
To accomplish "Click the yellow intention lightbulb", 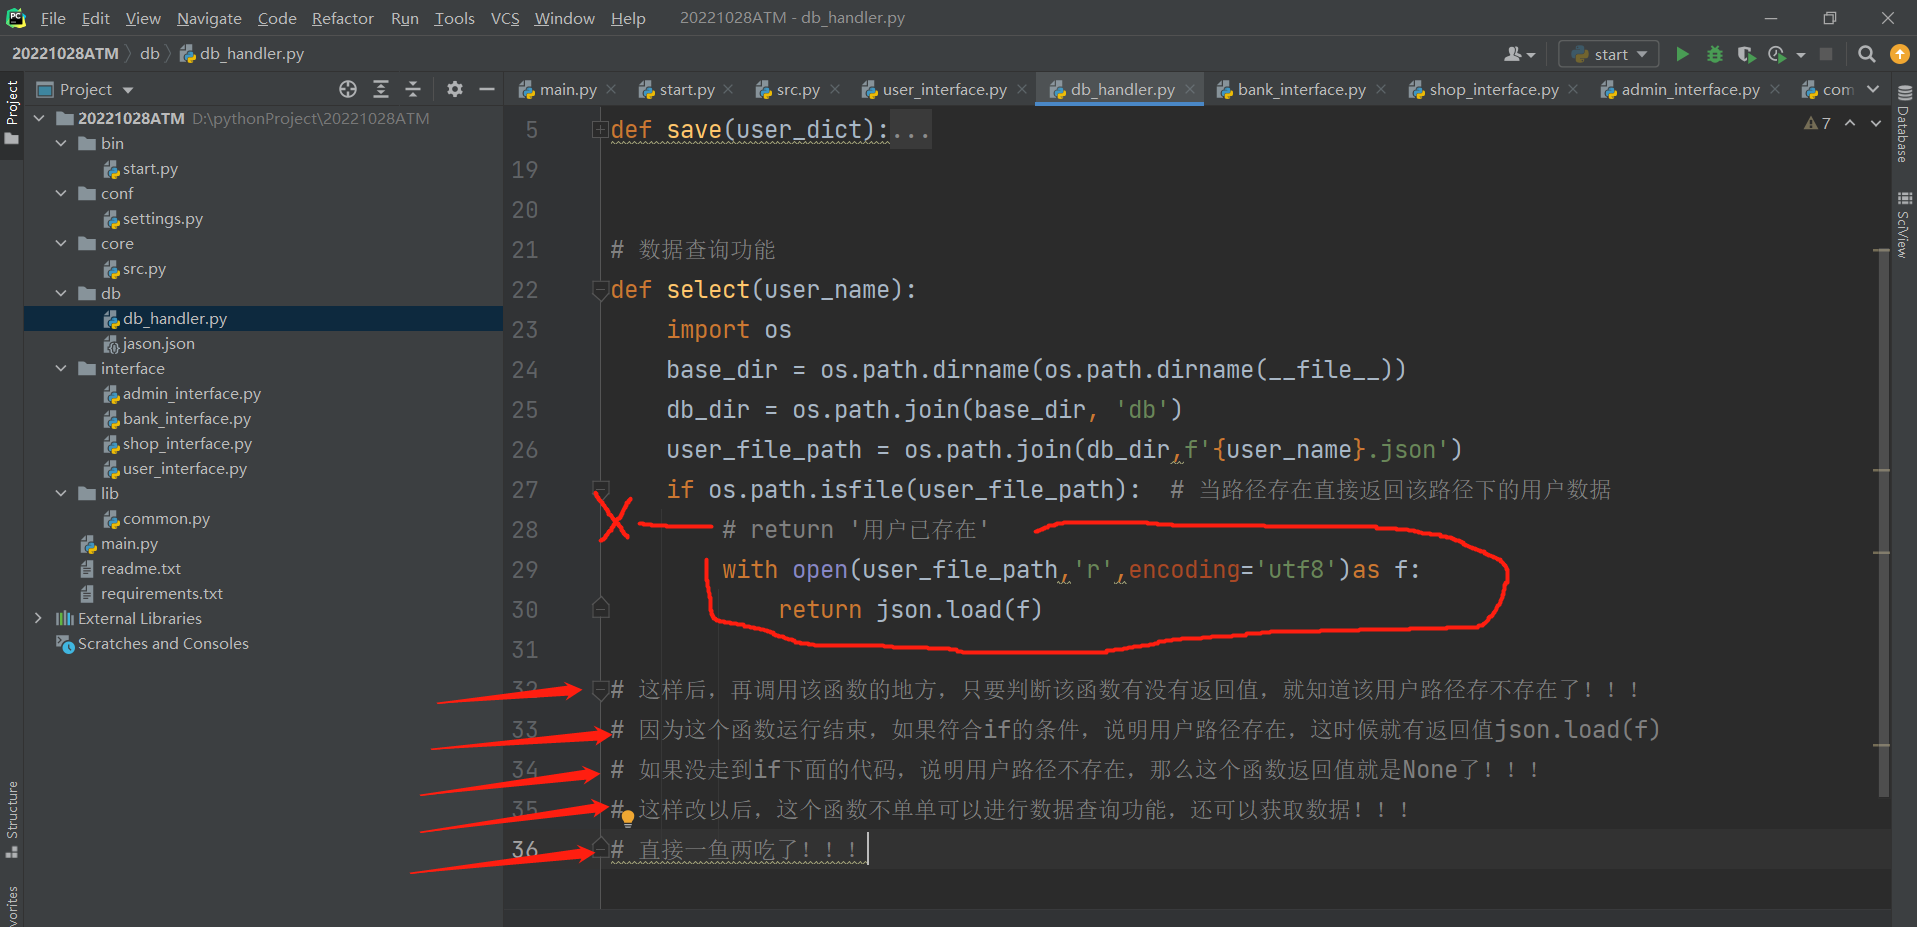I will [x=628, y=817].
